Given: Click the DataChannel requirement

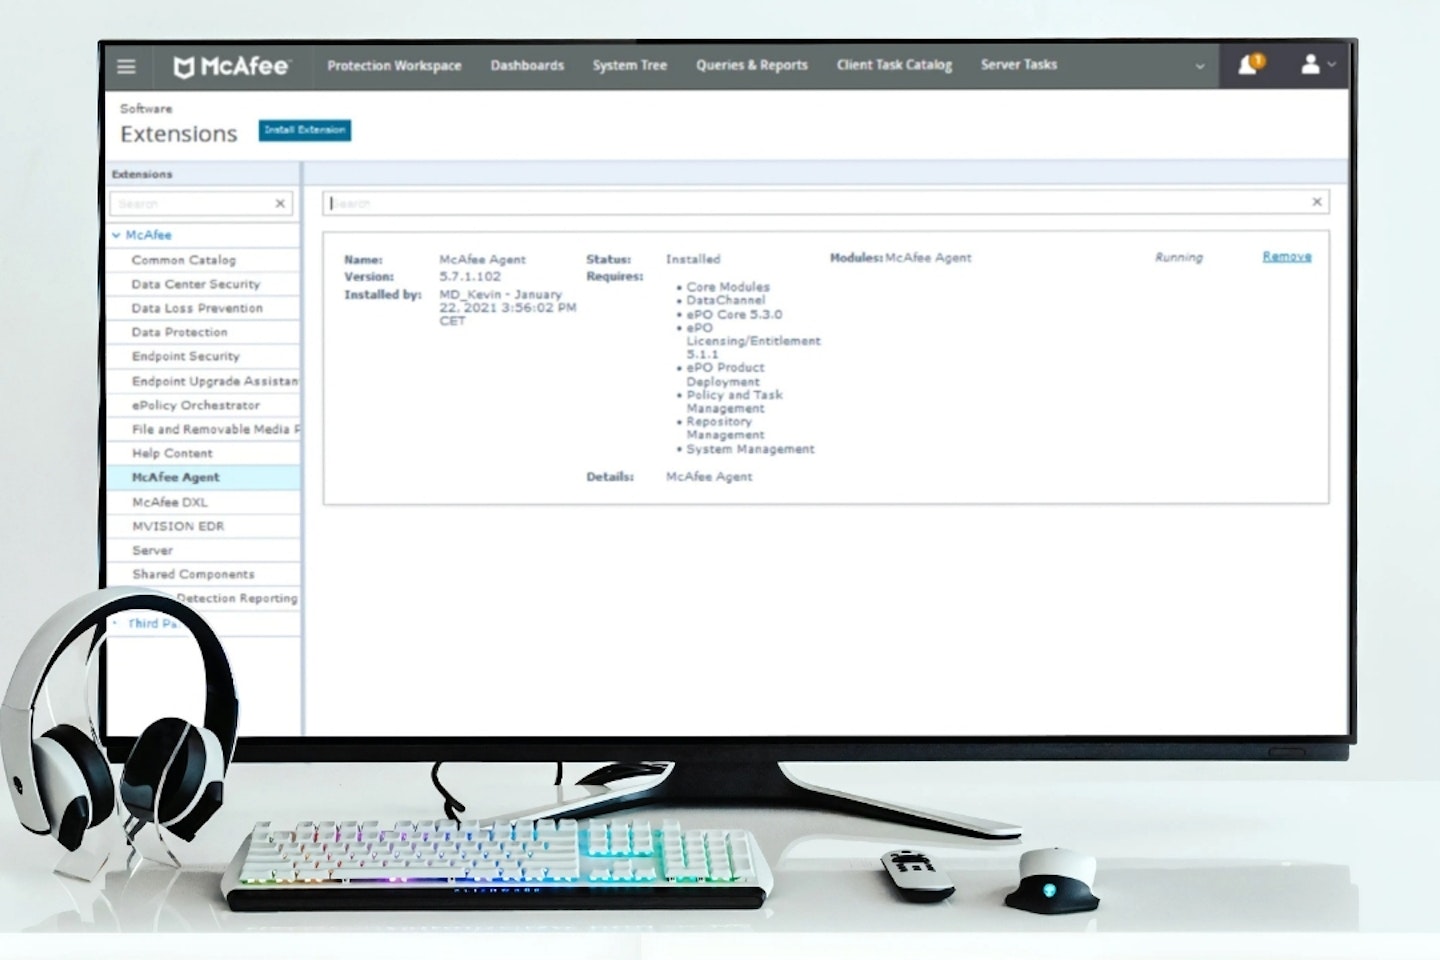Looking at the screenshot, I should (725, 300).
